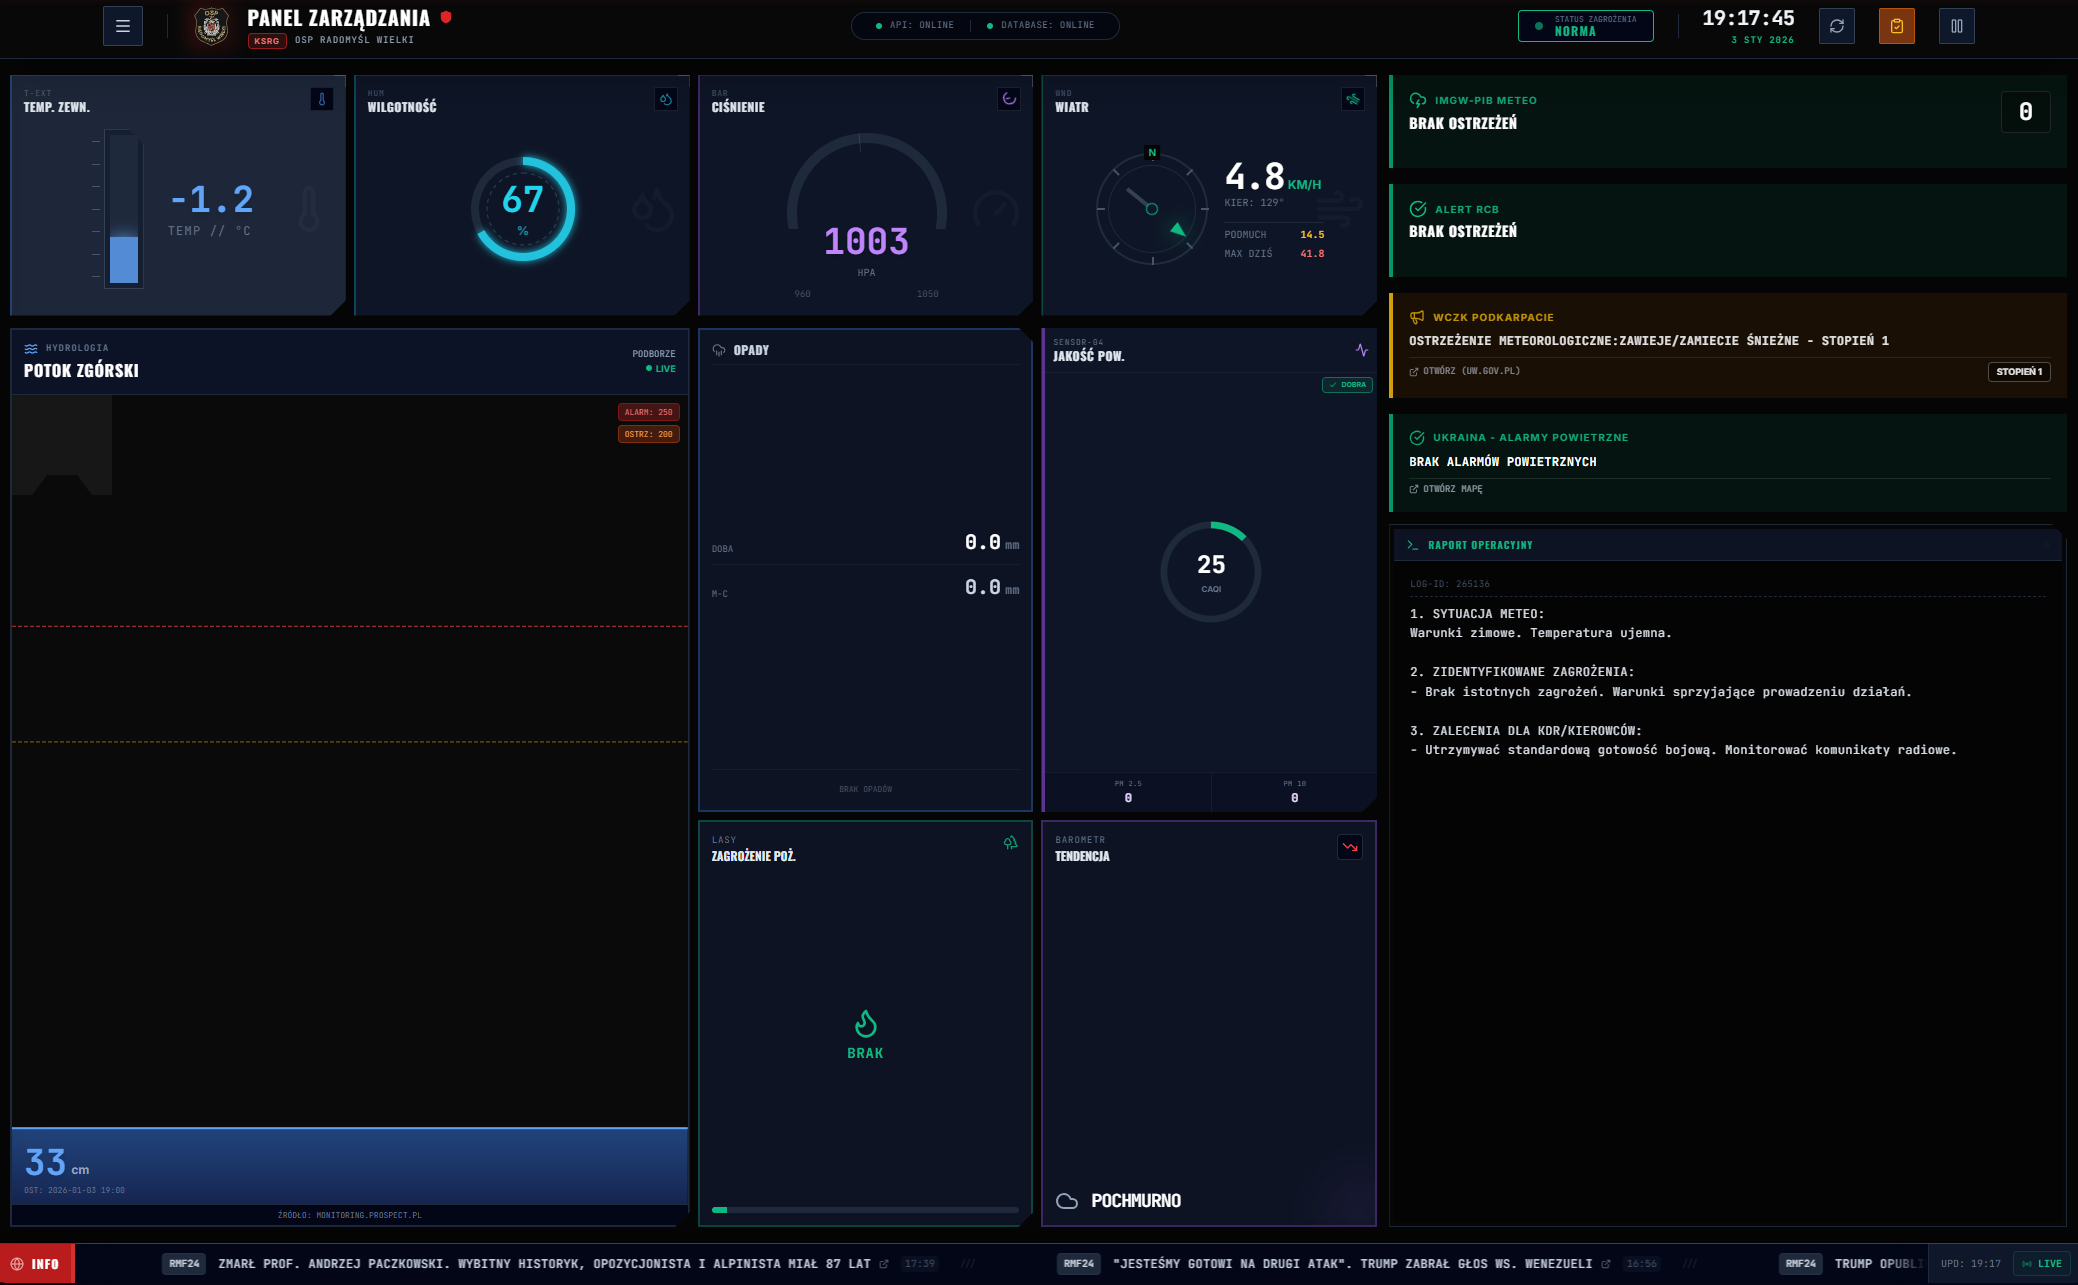The width and height of the screenshot is (2078, 1285).
Task: Click the LOG-ID: 265136 text
Action: [x=1450, y=584]
